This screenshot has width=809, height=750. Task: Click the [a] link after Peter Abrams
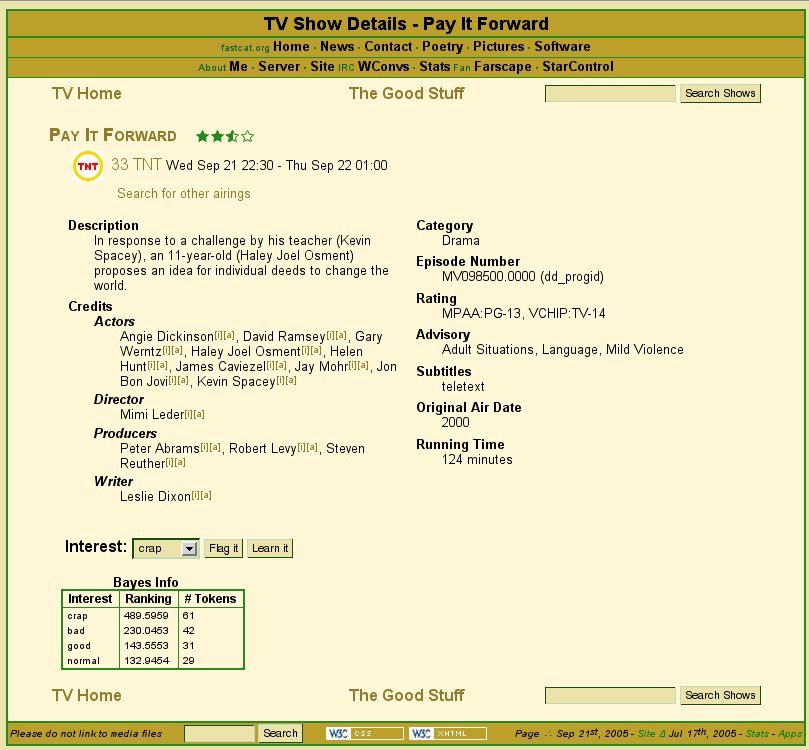[215, 447]
